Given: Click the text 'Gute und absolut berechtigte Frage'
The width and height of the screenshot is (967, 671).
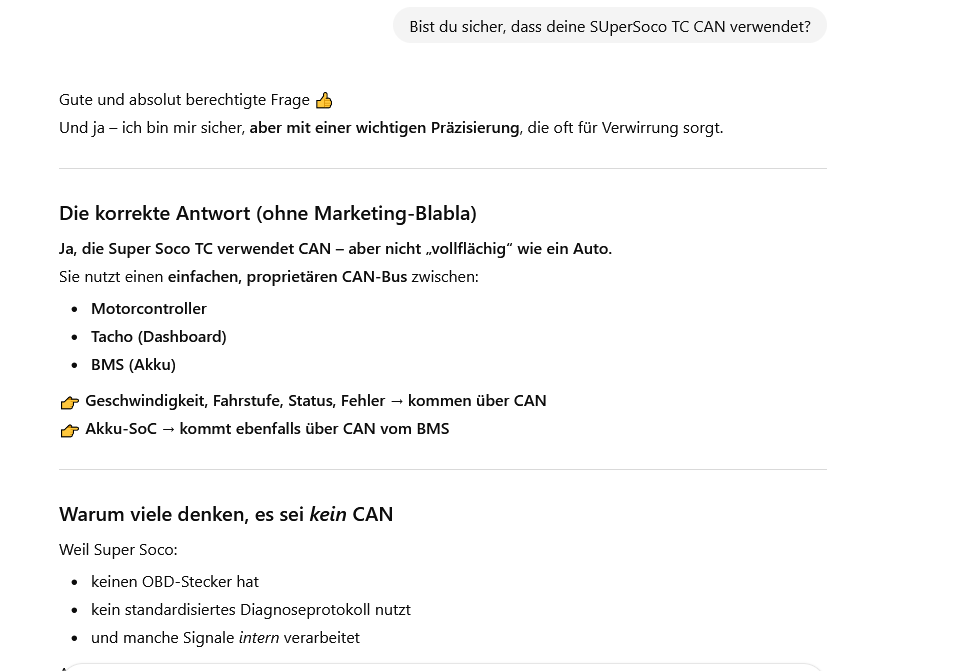Looking at the screenshot, I should [x=184, y=99].
